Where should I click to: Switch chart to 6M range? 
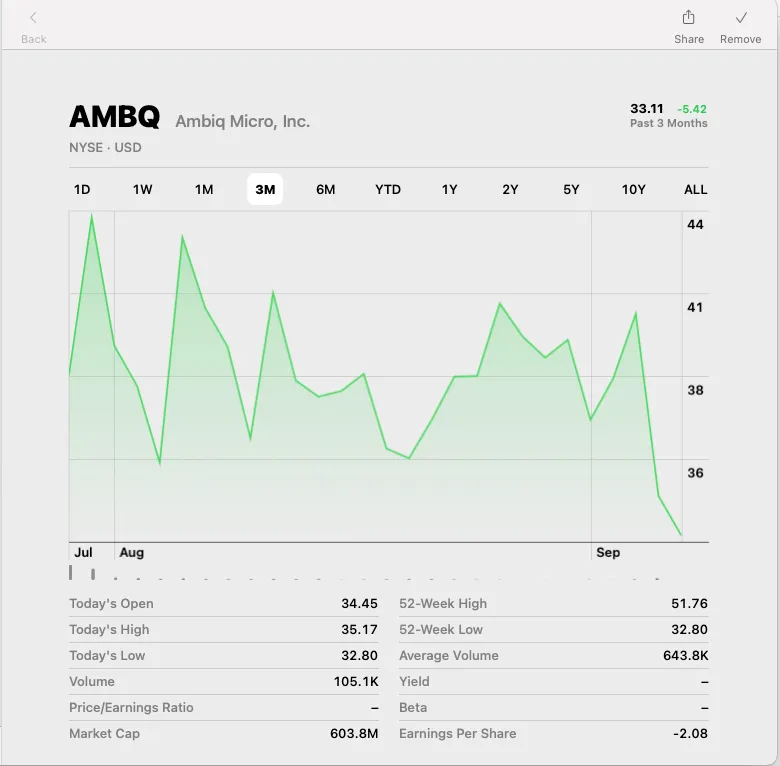(326, 189)
